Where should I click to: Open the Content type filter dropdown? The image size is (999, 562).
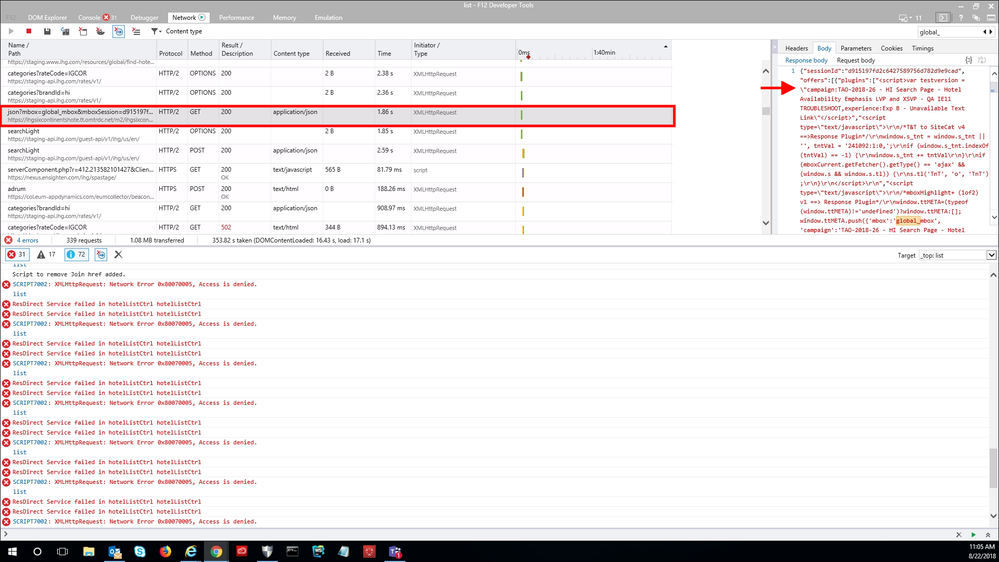point(177,31)
